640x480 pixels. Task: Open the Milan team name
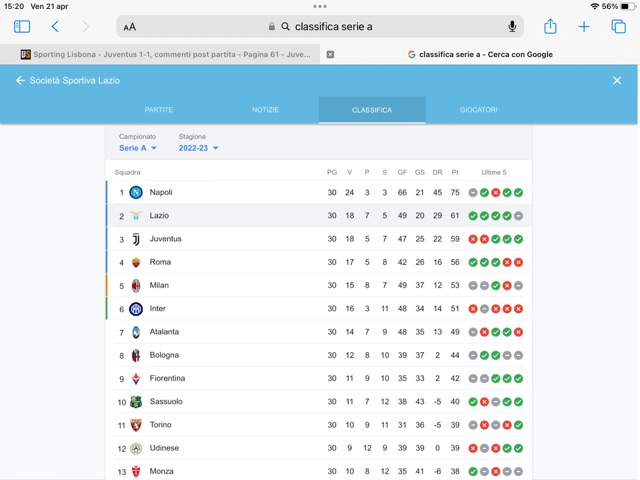pos(159,285)
